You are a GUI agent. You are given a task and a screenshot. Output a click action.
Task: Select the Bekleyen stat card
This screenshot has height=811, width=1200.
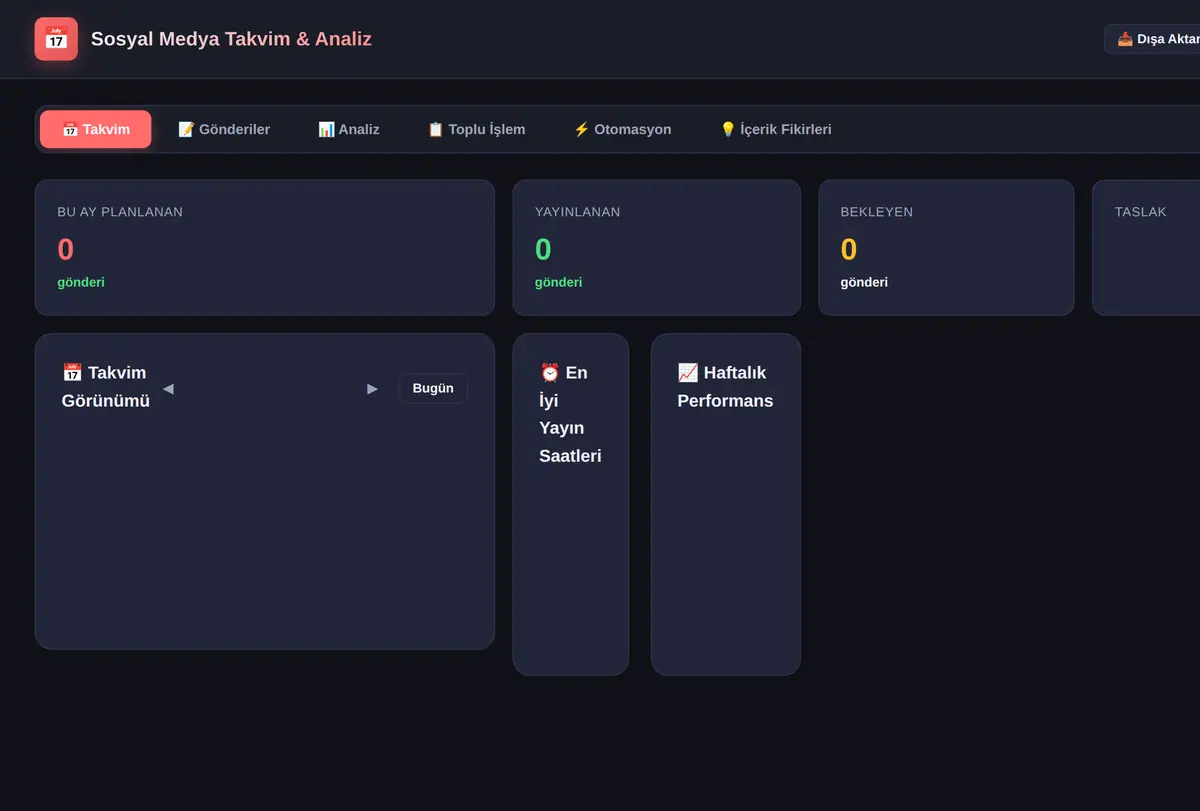[x=946, y=248]
